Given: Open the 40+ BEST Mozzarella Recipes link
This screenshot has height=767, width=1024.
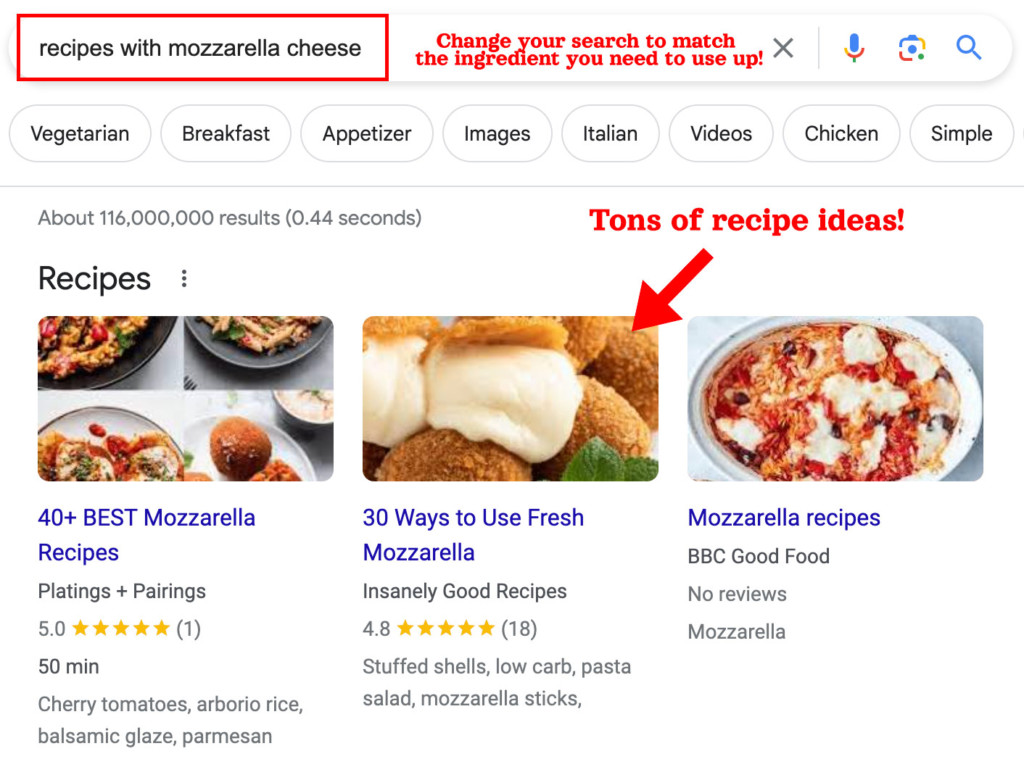Looking at the screenshot, I should (x=146, y=535).
